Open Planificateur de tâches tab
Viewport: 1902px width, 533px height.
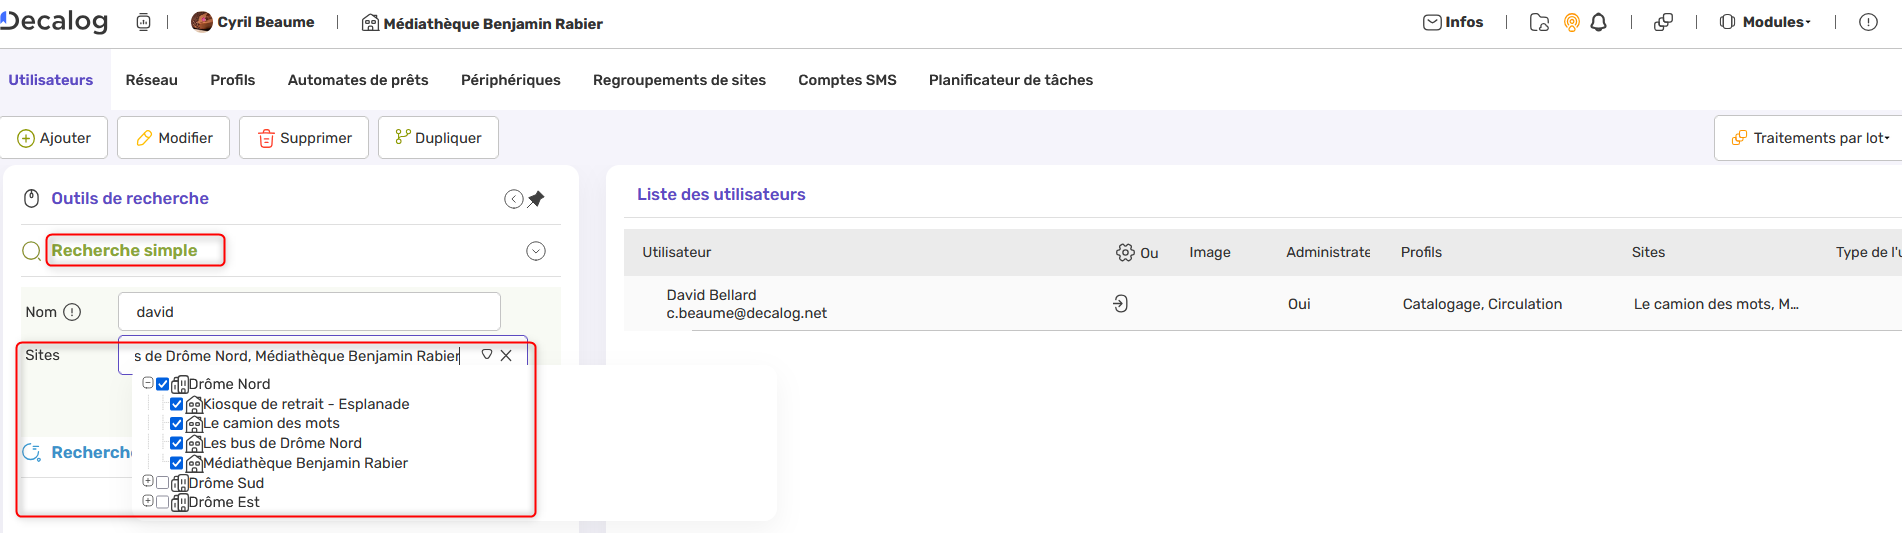pyautogui.click(x=1011, y=80)
